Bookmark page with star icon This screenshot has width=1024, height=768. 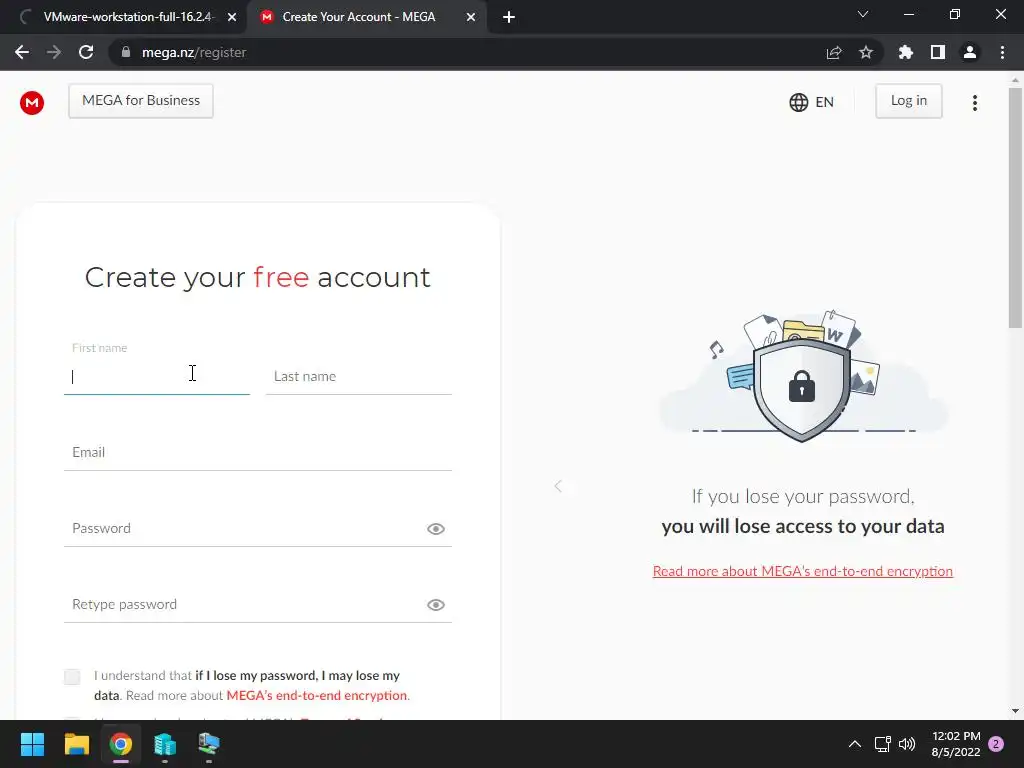pyautogui.click(x=866, y=52)
